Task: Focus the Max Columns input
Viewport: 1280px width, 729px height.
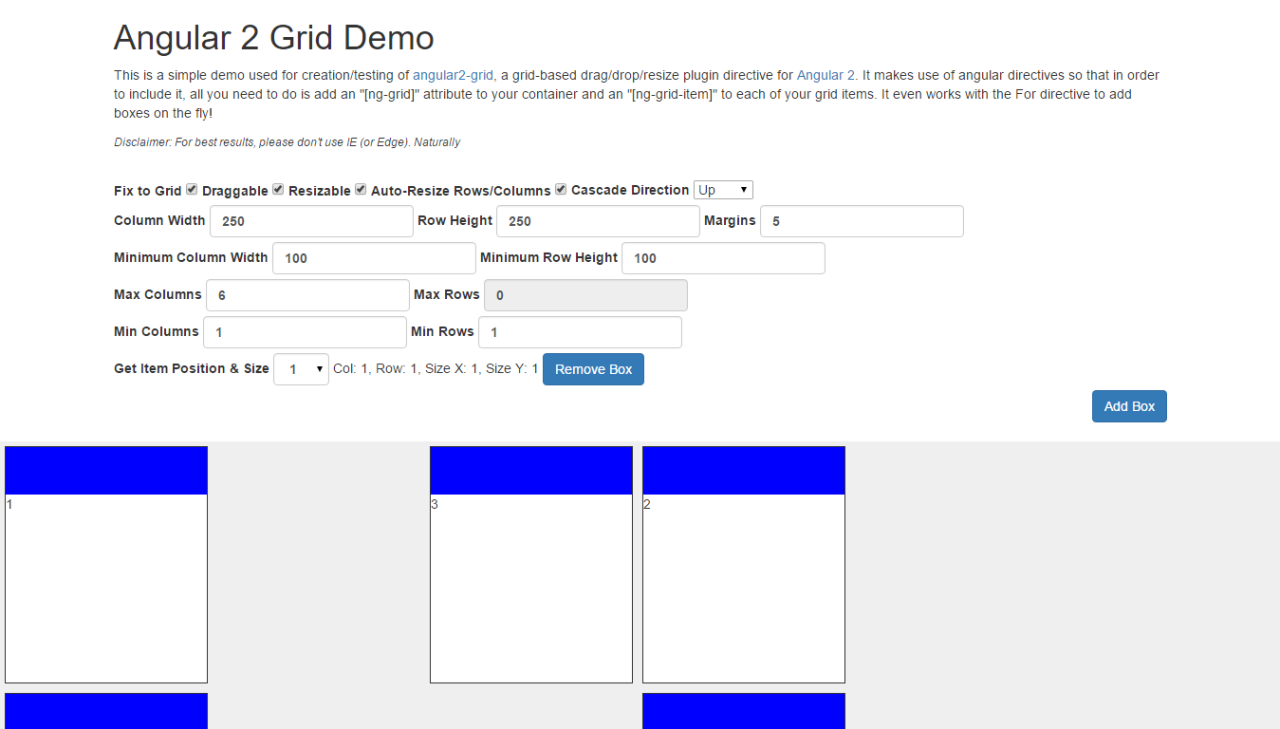Action: pyautogui.click(x=308, y=295)
